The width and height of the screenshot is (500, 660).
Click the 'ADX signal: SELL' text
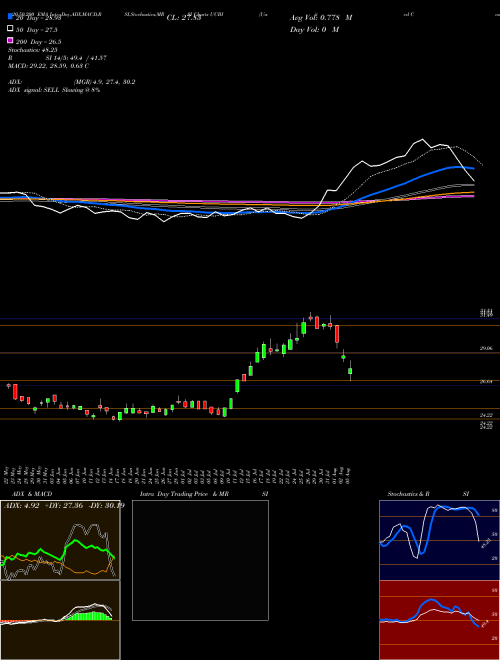click(34, 90)
